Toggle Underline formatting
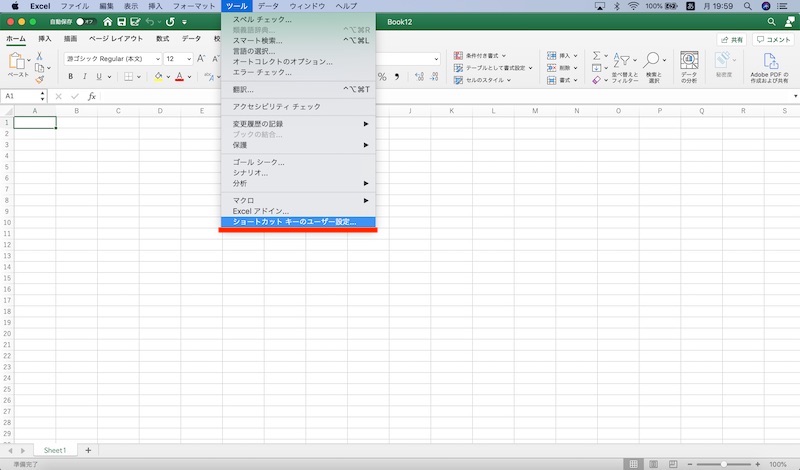The image size is (800, 470). click(x=99, y=77)
